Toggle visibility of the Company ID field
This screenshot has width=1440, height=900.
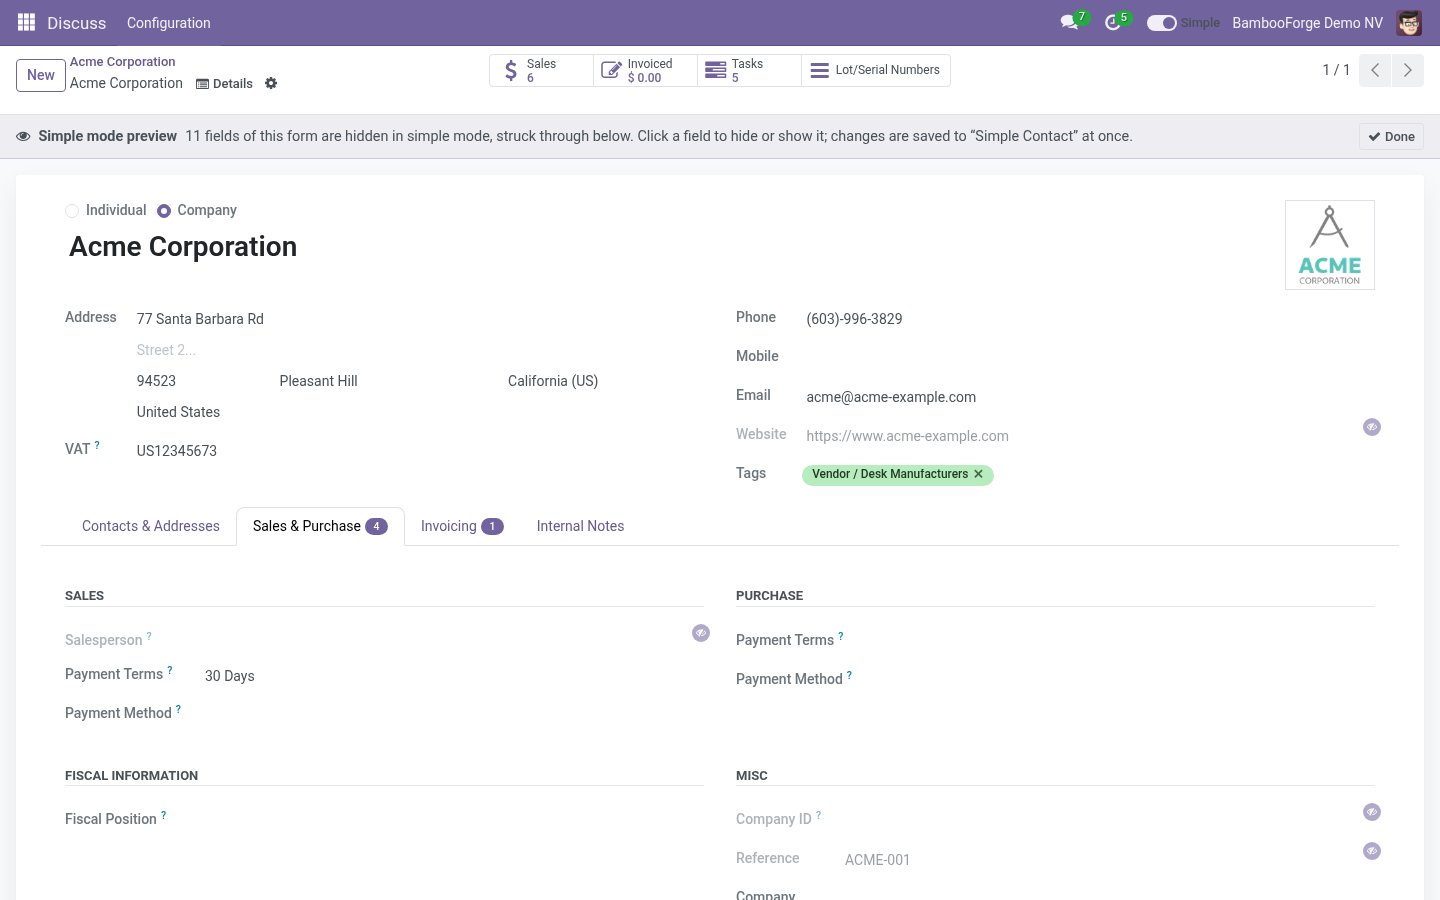tap(1372, 812)
